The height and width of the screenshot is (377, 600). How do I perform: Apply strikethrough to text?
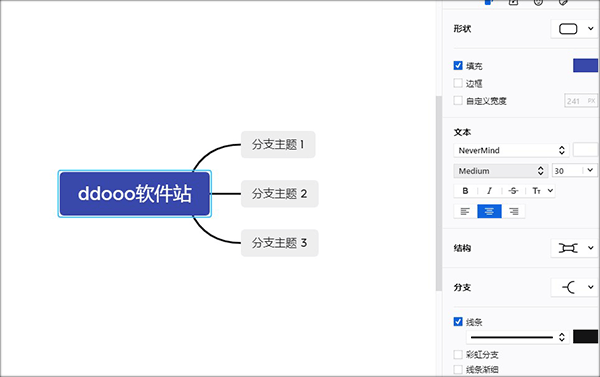click(513, 191)
